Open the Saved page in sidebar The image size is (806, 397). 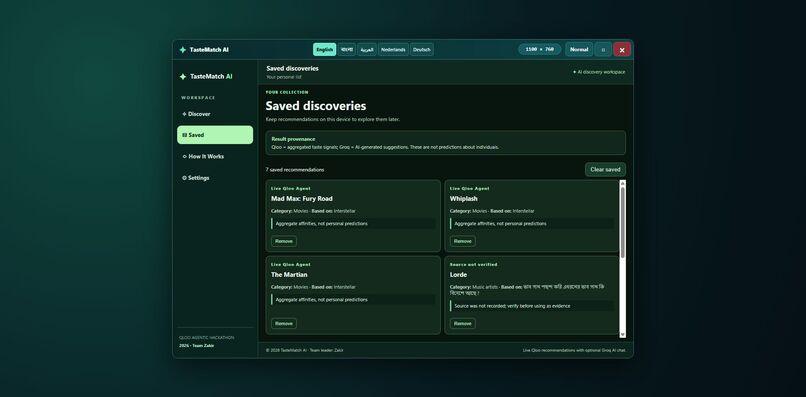[x=215, y=135]
